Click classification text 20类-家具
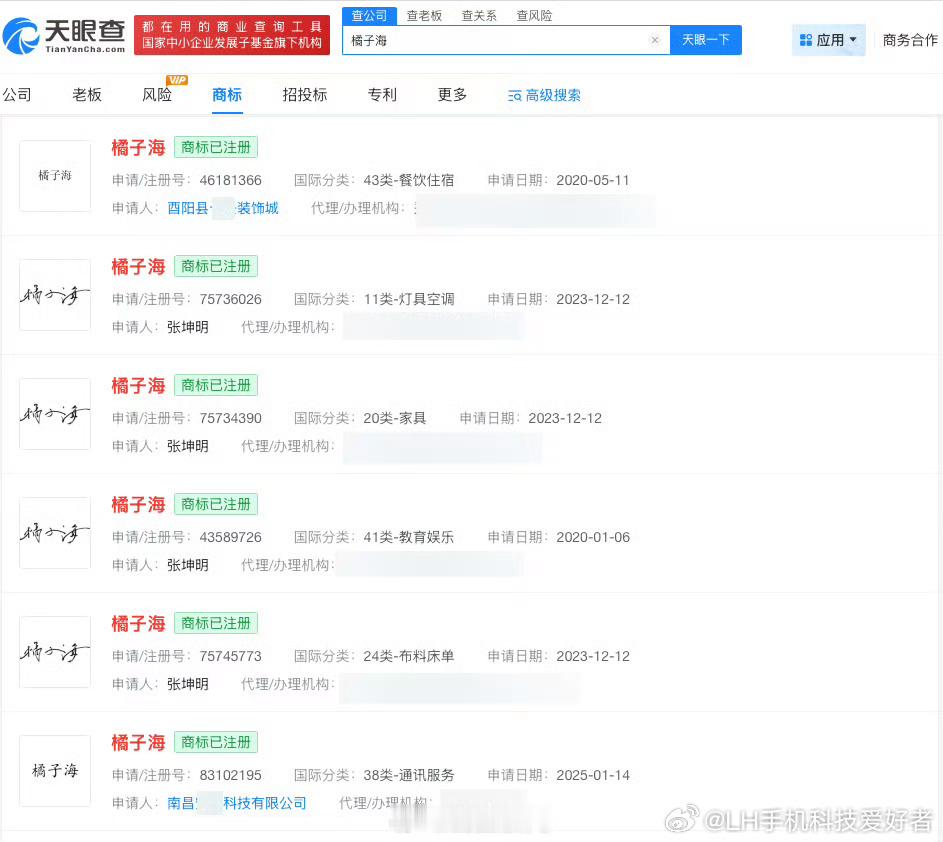The width and height of the screenshot is (943, 842). (395, 419)
